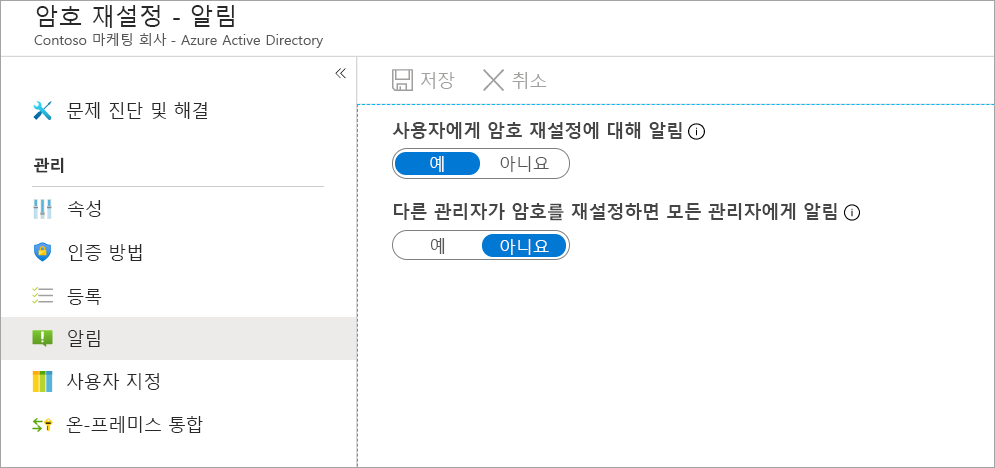Click the wrench icon for 문제 진단 및 해결

(42, 110)
